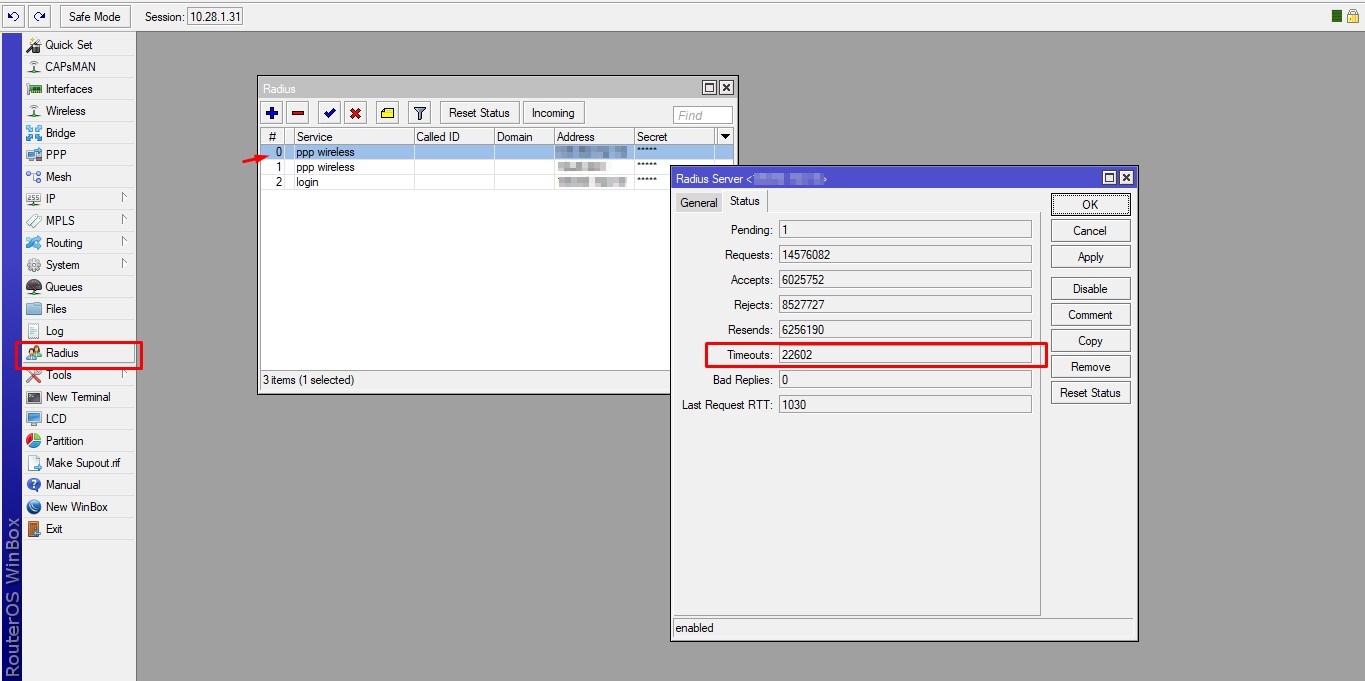Screen dimensions: 1365x681
Task: Open LCD in the sidebar
Action: pos(79,419)
